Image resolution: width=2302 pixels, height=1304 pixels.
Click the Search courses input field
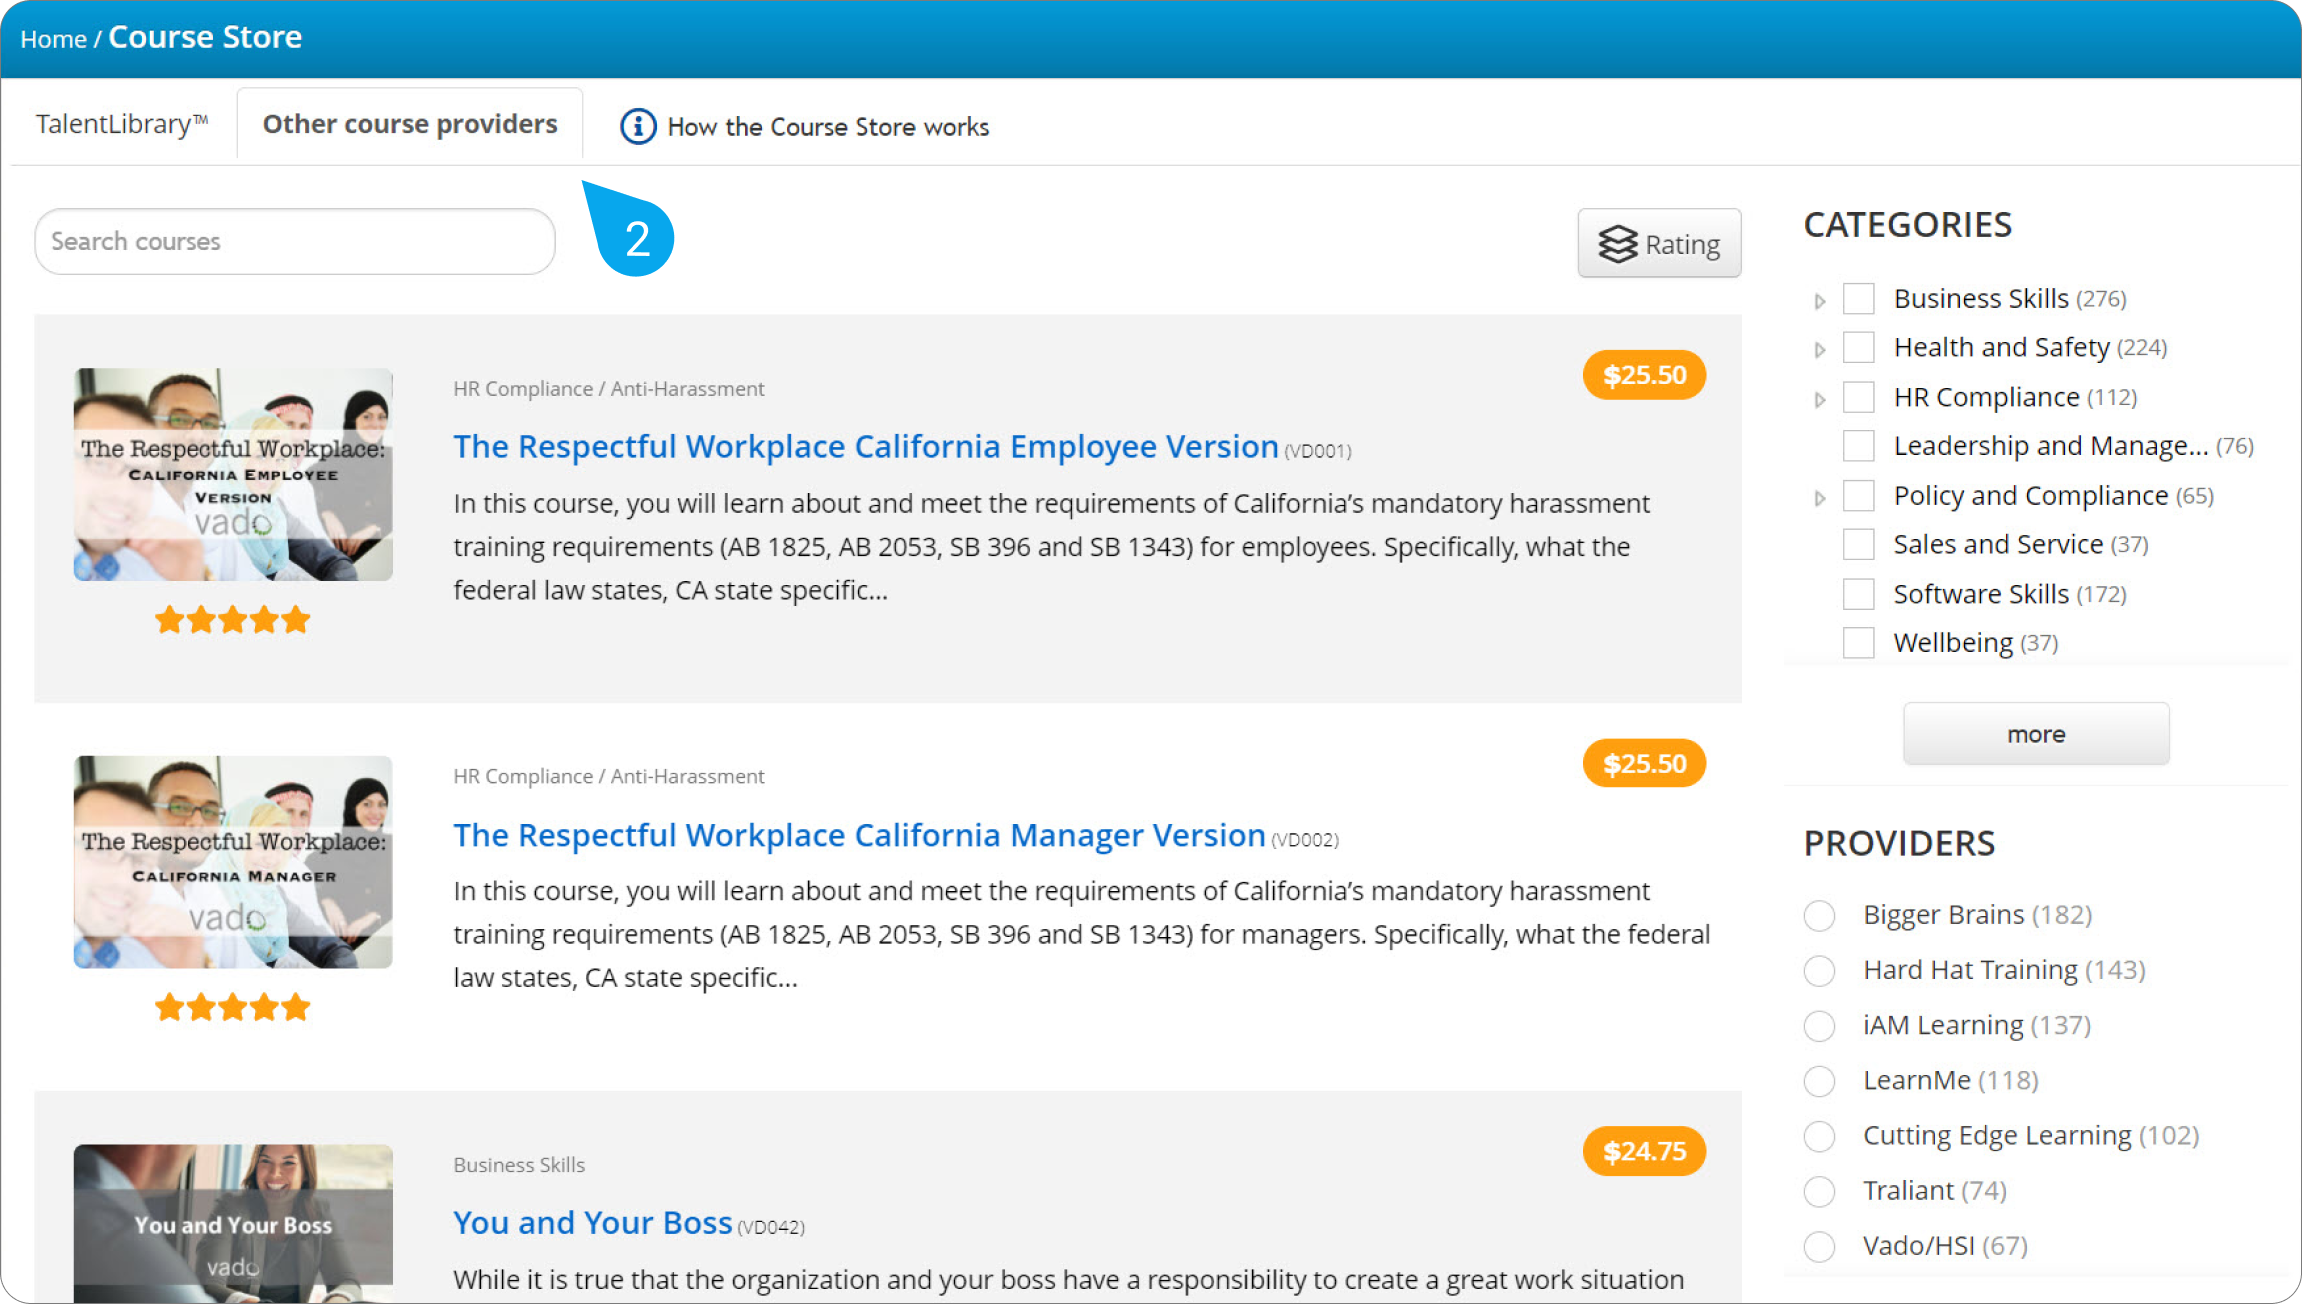(295, 242)
